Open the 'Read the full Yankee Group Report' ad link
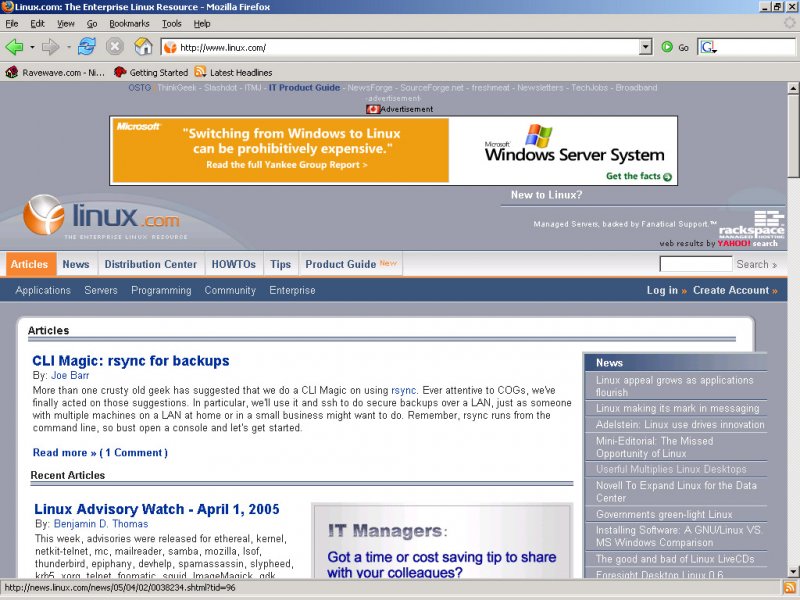800x600 pixels. coord(287,165)
